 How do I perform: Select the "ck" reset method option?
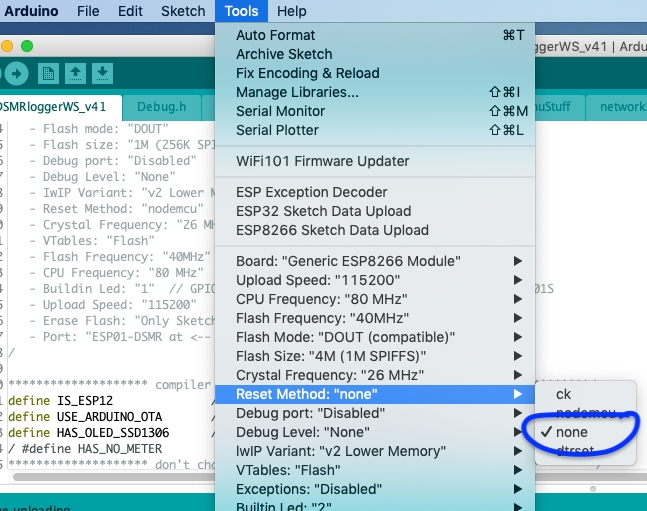click(x=564, y=394)
